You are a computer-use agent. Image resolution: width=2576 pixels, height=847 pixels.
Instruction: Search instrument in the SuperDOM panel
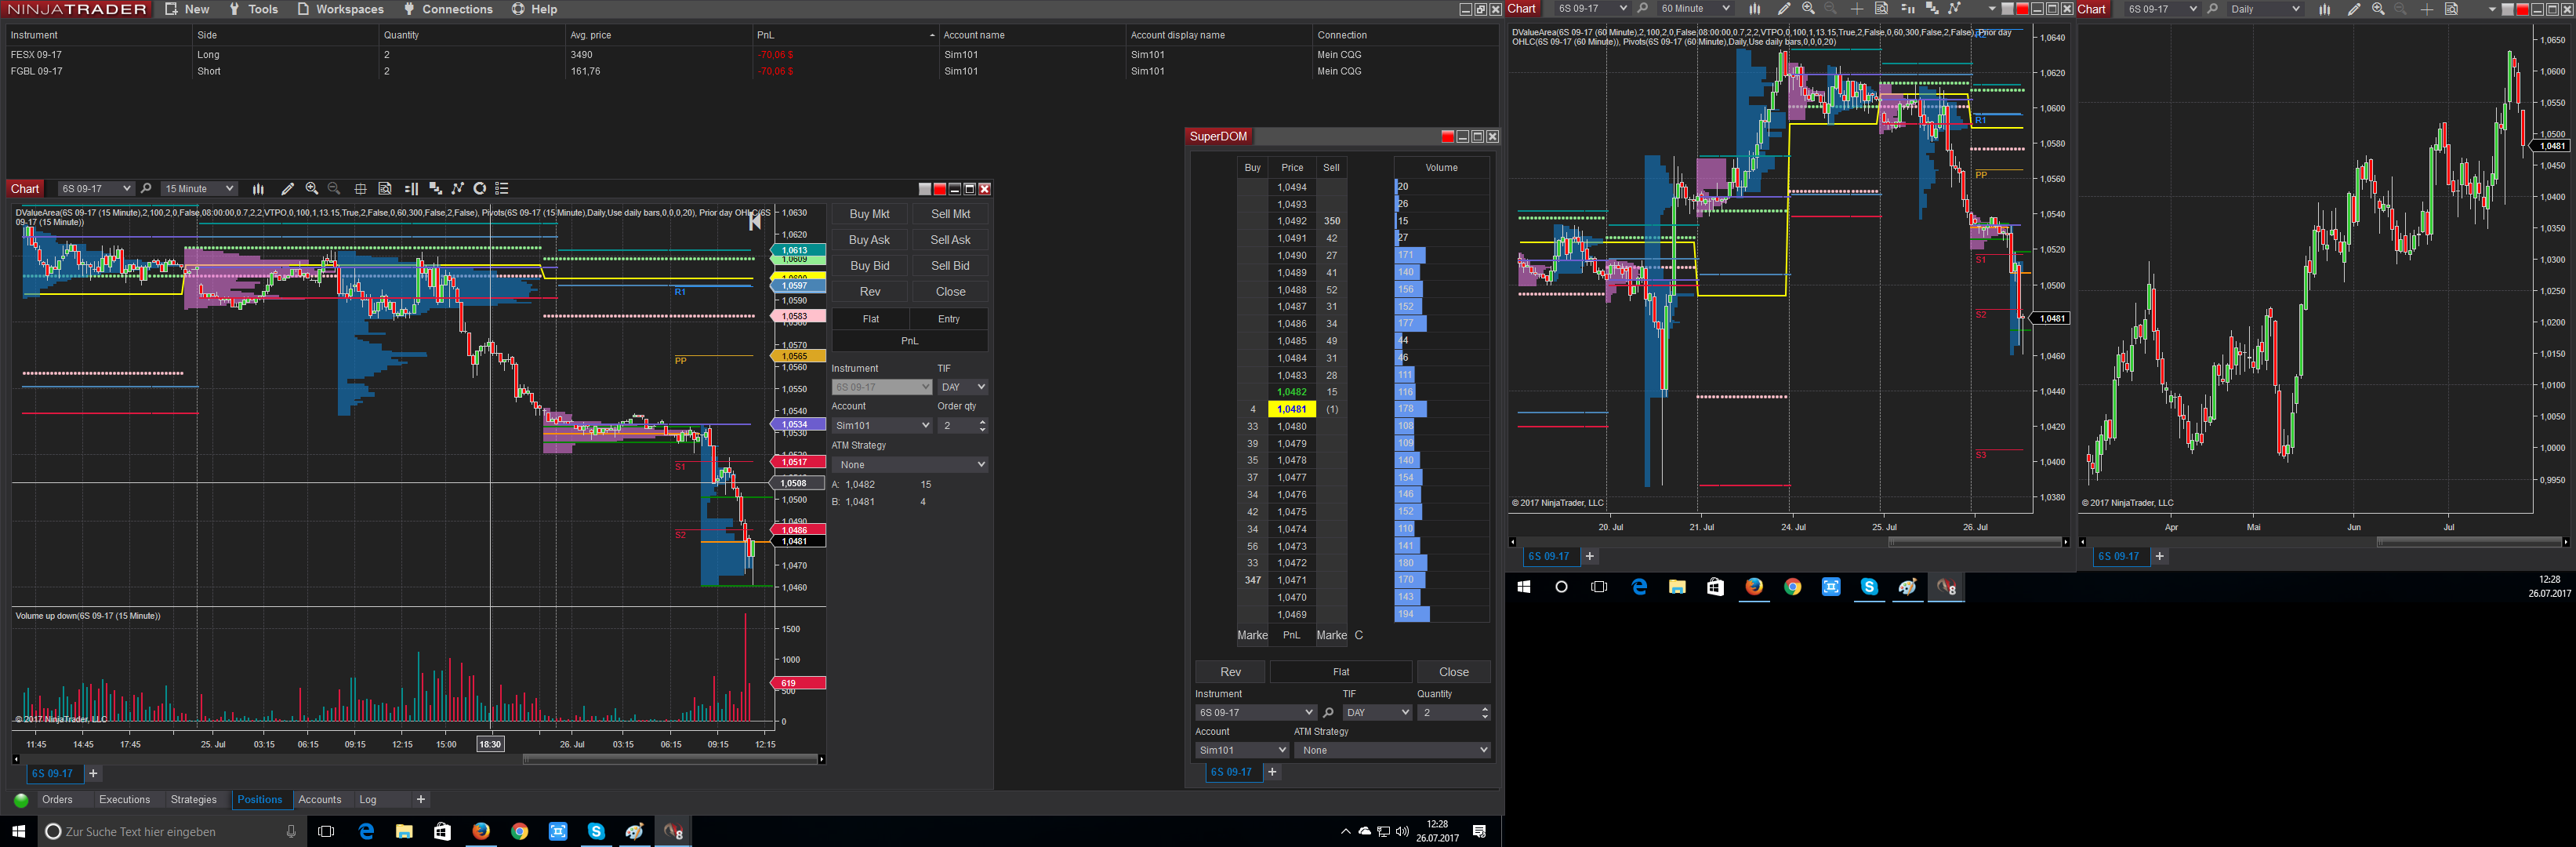(x=1328, y=713)
